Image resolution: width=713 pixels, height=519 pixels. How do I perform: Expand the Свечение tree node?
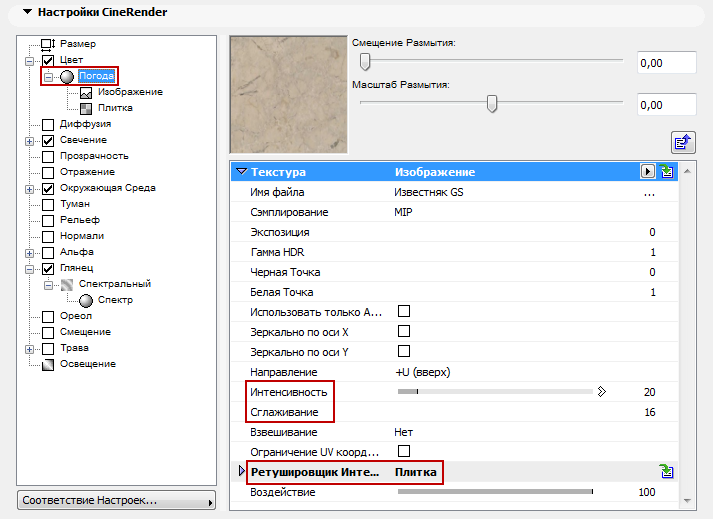pos(29,141)
